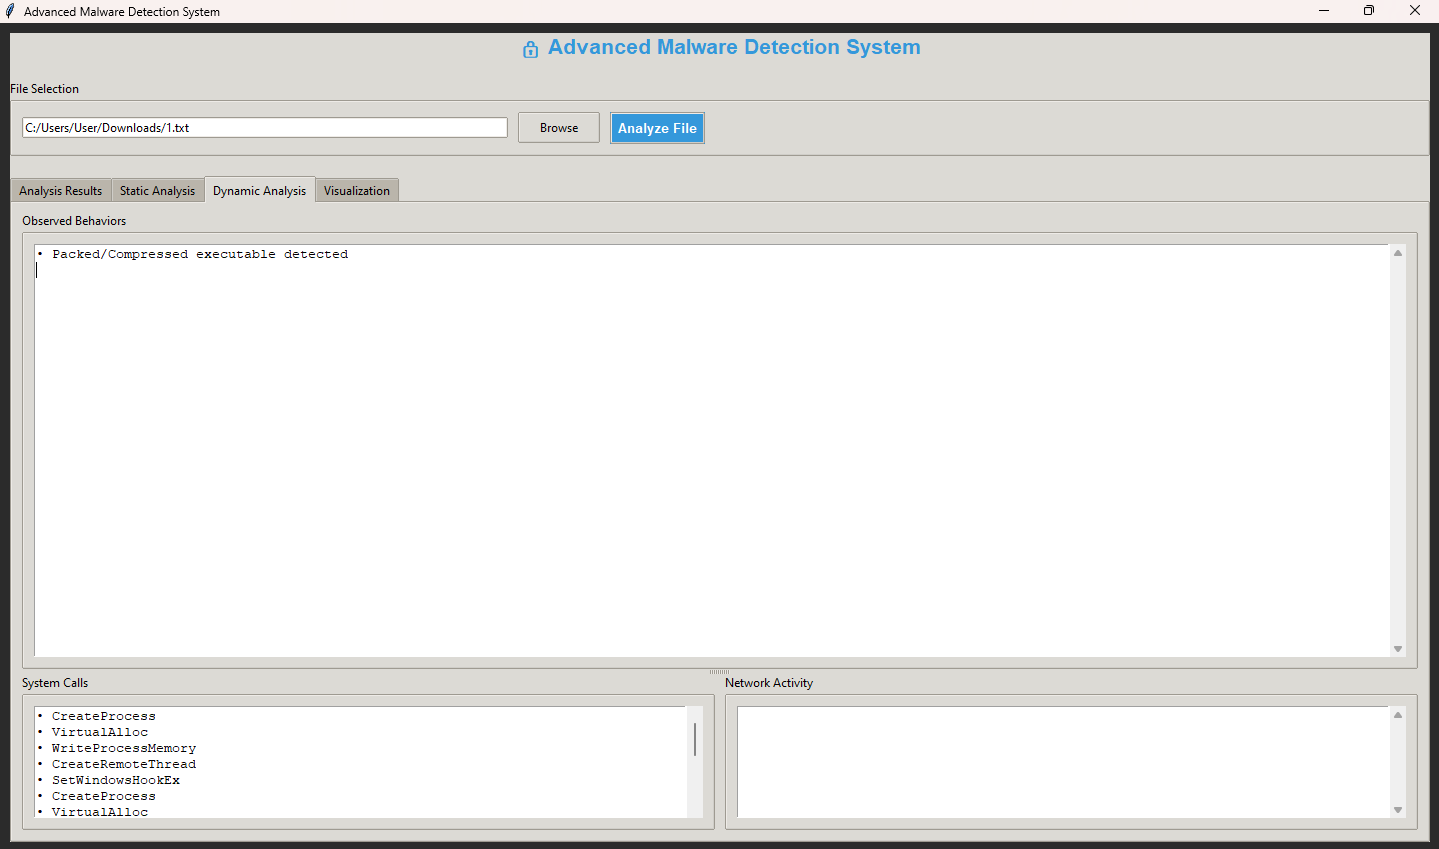1439x849 pixels.
Task: Click the Packed/Compressed executable detected line
Action: pyautogui.click(x=200, y=255)
